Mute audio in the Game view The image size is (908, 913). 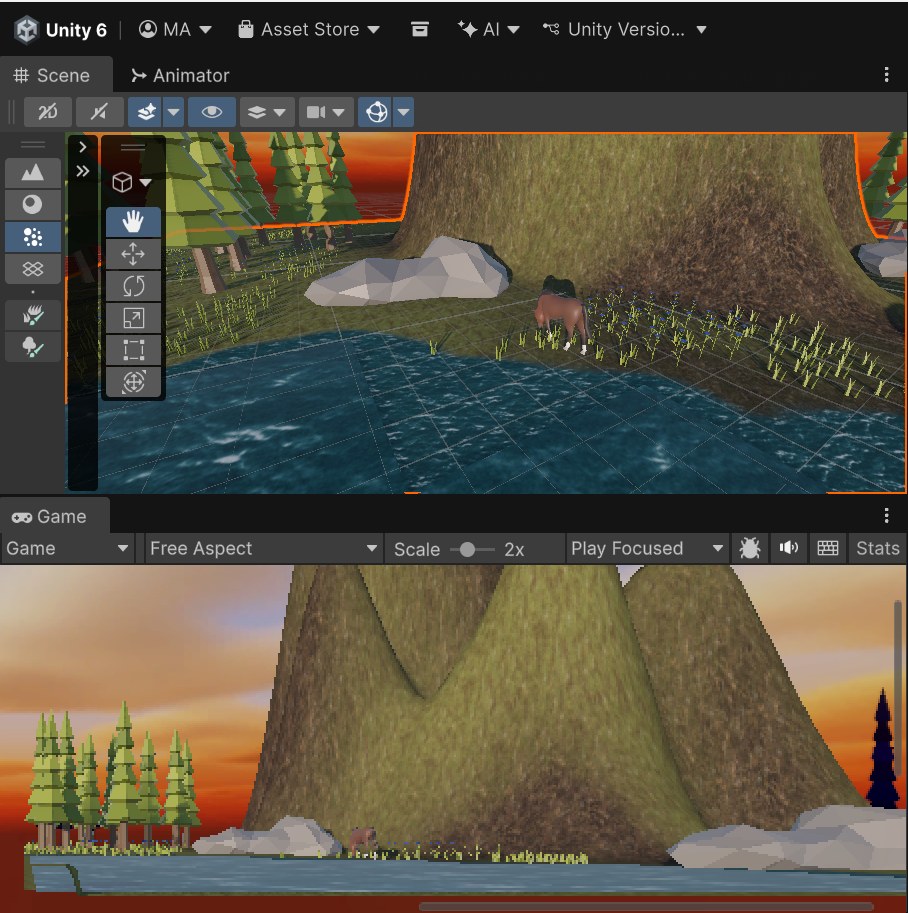[x=789, y=548]
